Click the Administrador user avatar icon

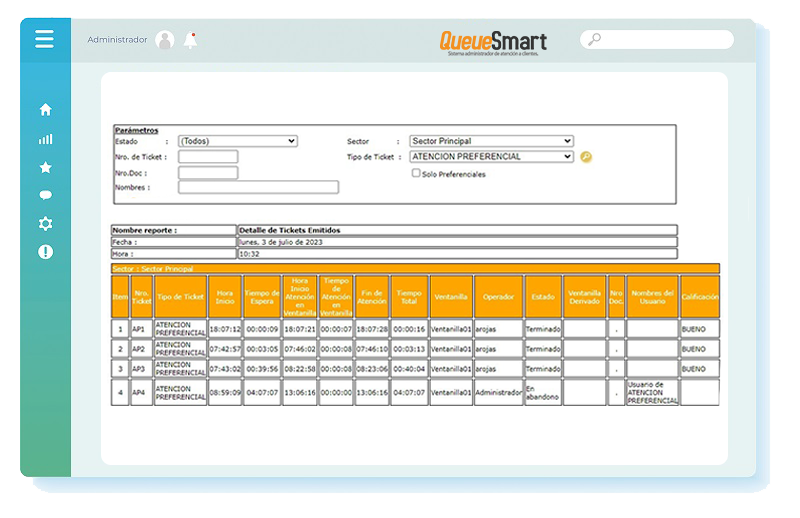(165, 40)
